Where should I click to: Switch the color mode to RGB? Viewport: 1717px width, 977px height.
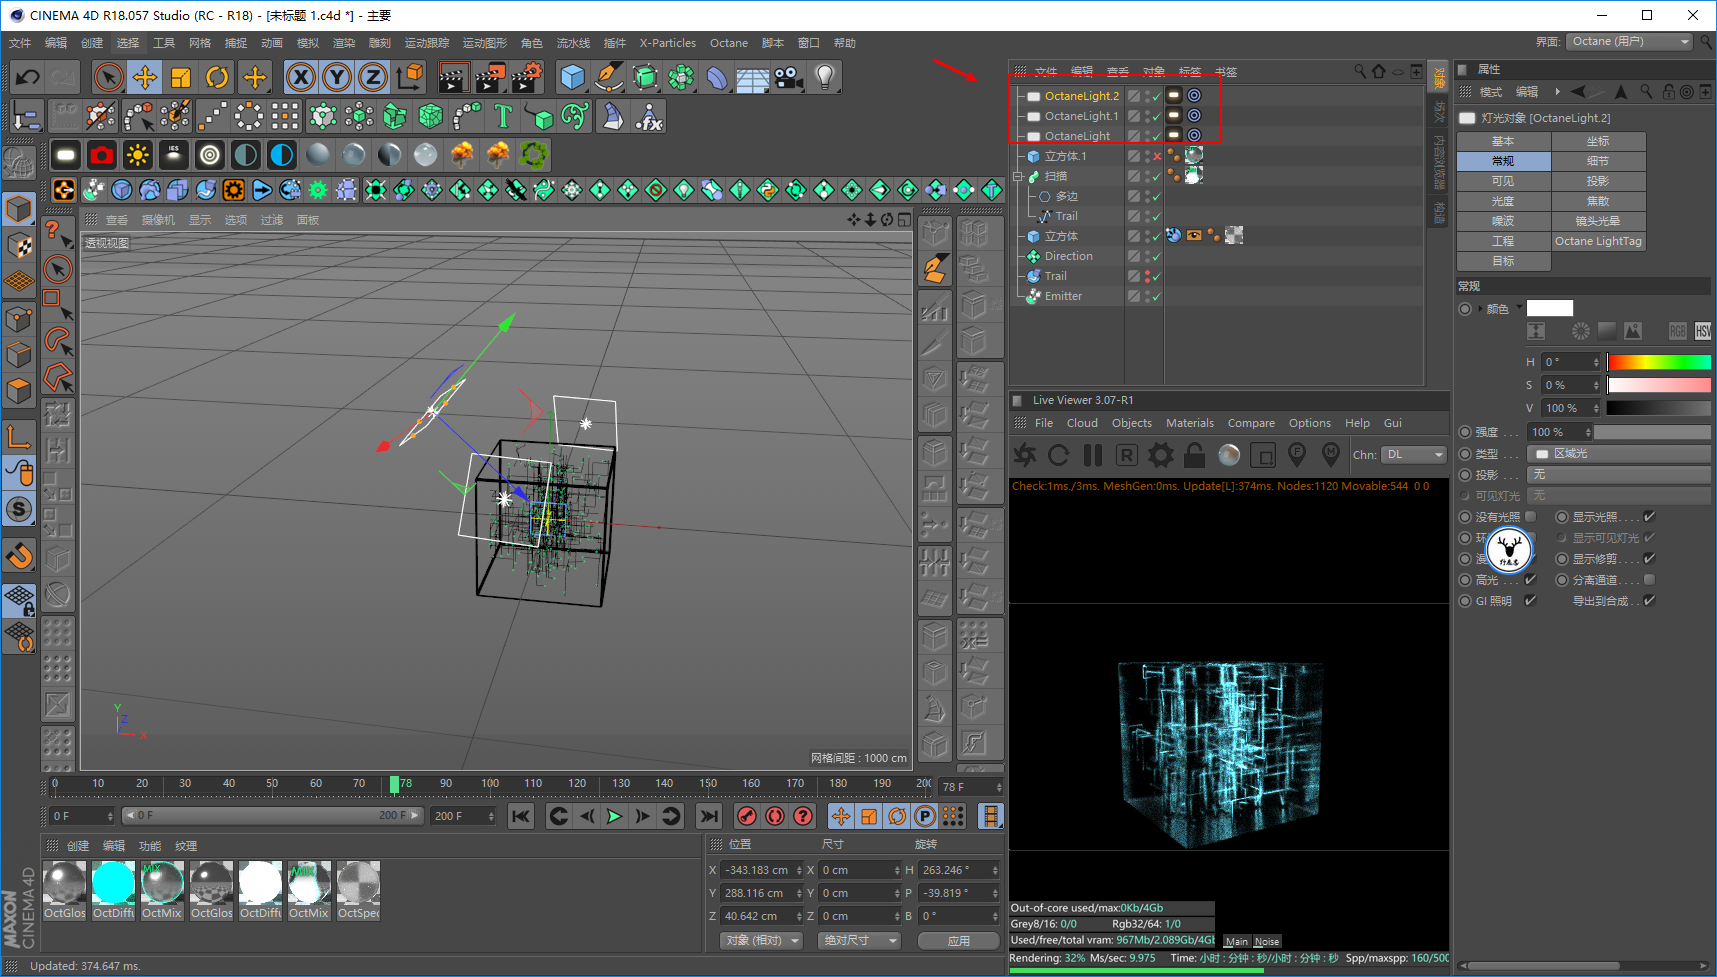1677,331
